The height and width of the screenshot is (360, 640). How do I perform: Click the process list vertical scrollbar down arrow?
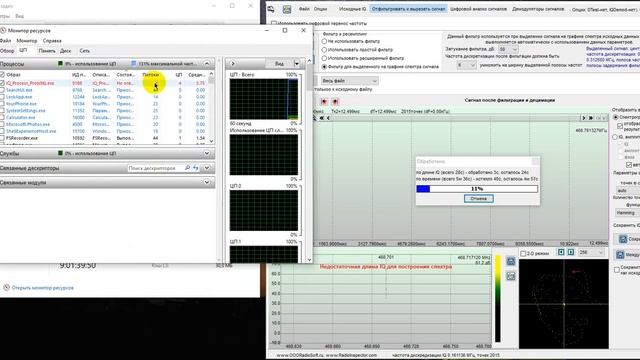[x=211, y=141]
